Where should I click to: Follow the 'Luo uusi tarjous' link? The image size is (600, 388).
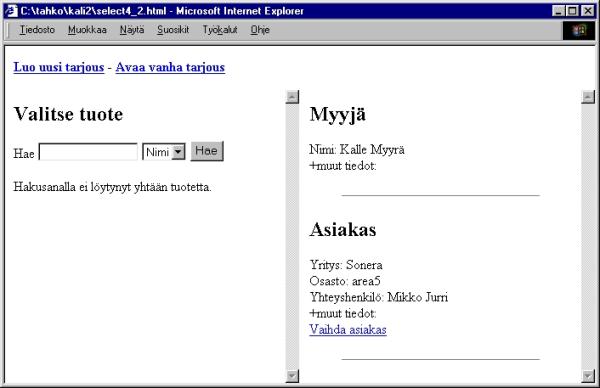[59, 67]
